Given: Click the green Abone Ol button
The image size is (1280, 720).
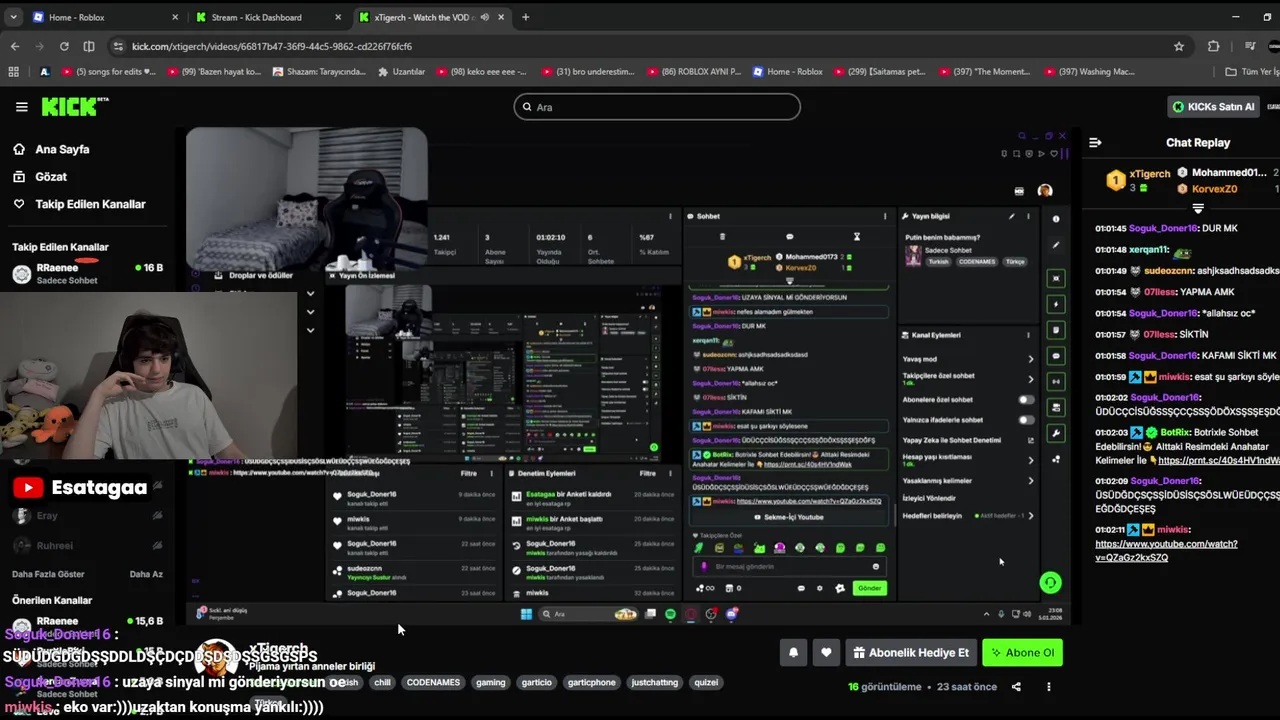Looking at the screenshot, I should coord(1022,653).
